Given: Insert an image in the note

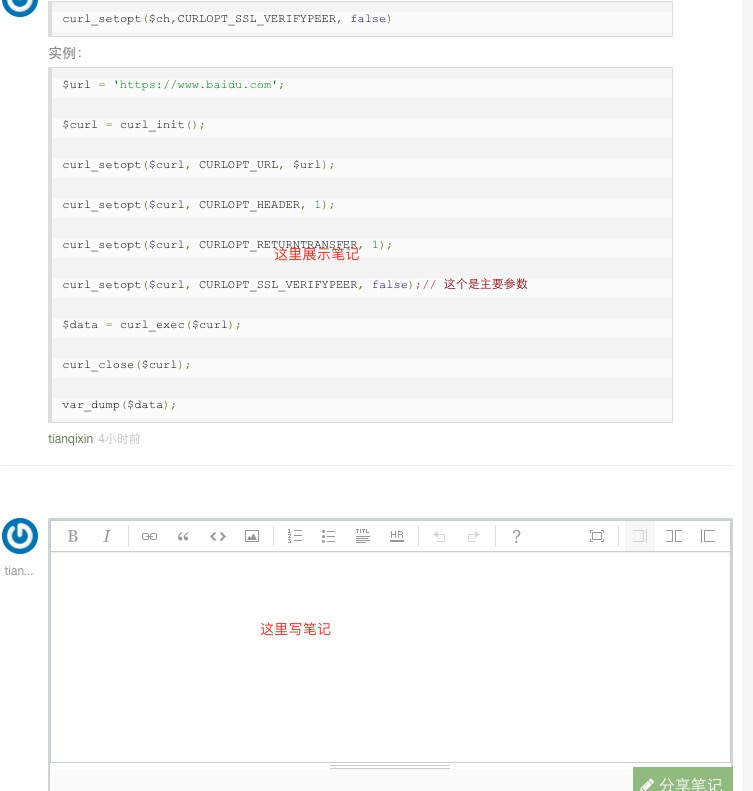Looking at the screenshot, I should click(252, 536).
